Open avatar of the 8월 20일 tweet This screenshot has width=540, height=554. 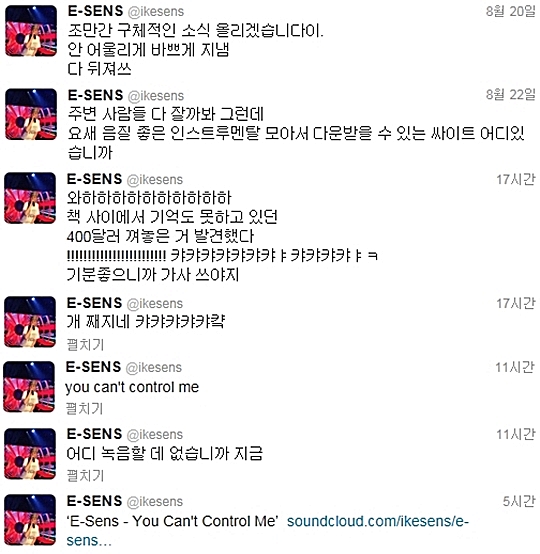(31, 31)
